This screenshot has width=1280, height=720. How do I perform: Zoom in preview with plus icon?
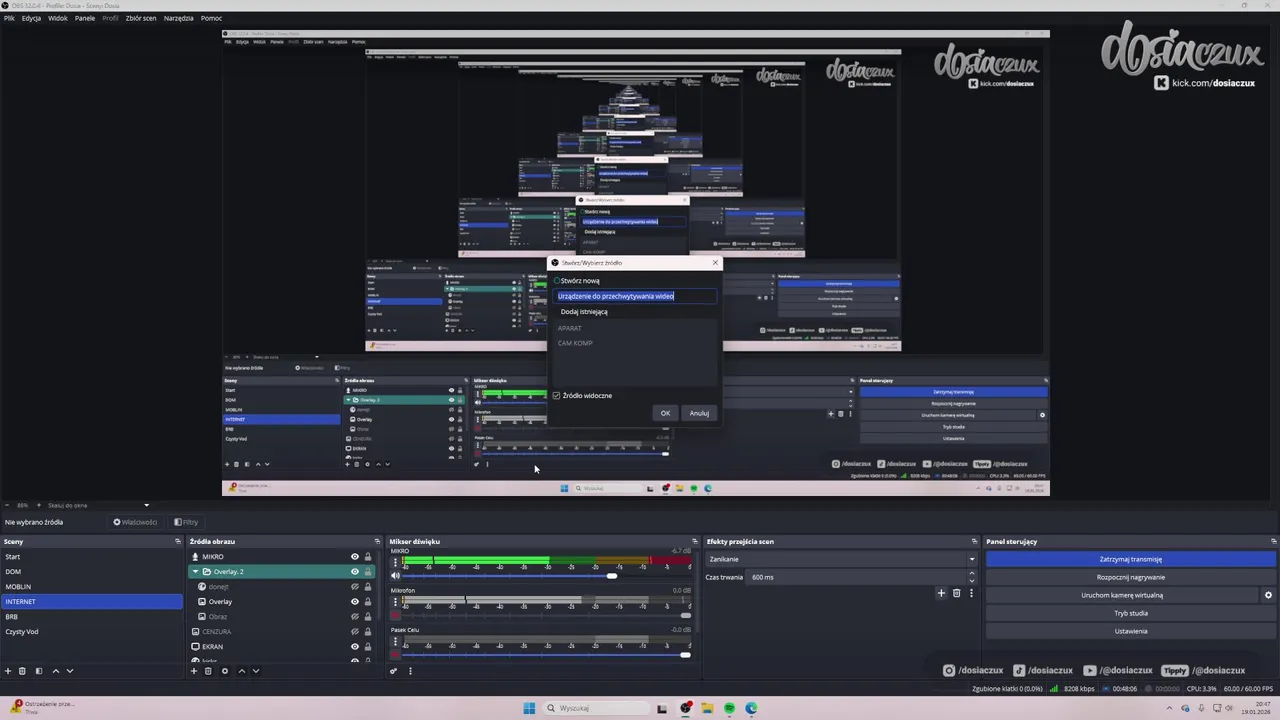pyautogui.click(x=39, y=505)
